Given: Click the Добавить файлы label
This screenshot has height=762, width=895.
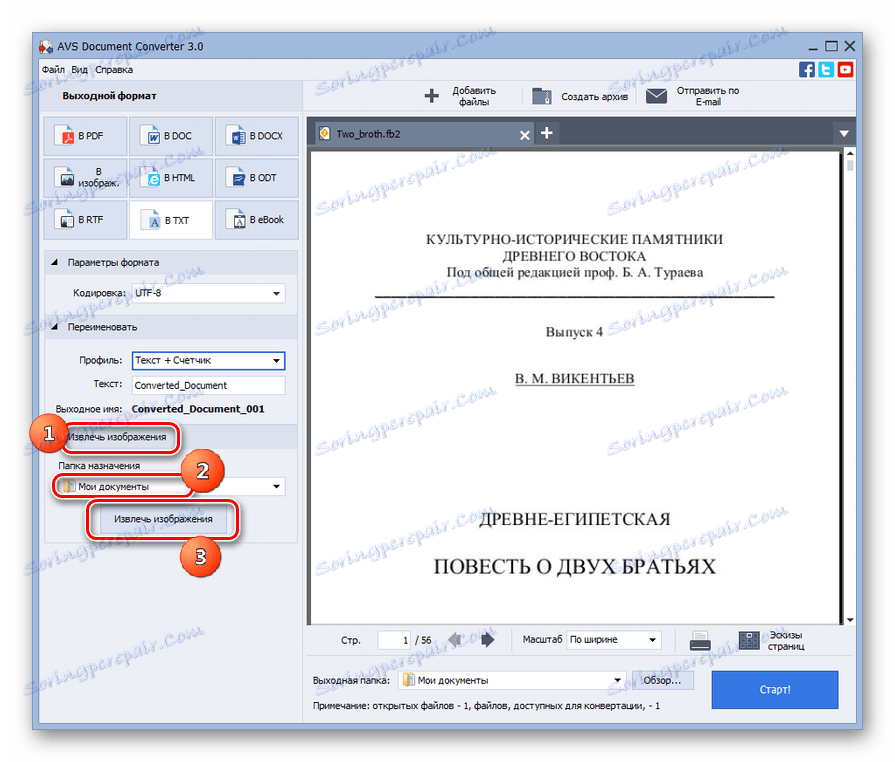Looking at the screenshot, I should coord(474,96).
